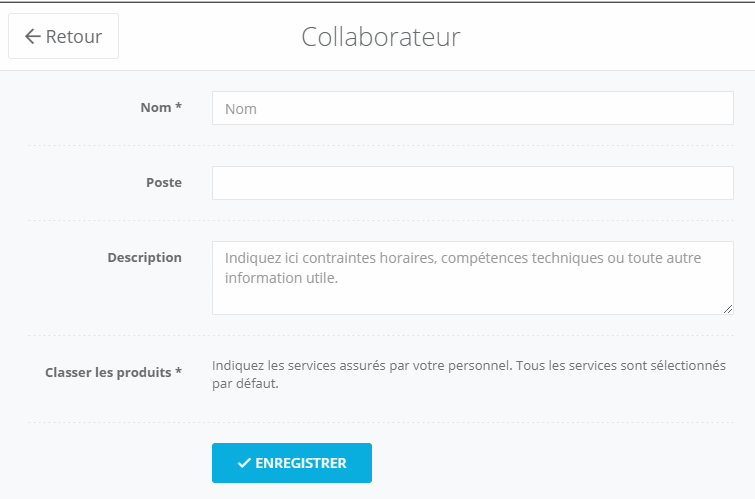Click the word Retour in the header
Viewport: 755px width, 499px height.
pos(74,37)
